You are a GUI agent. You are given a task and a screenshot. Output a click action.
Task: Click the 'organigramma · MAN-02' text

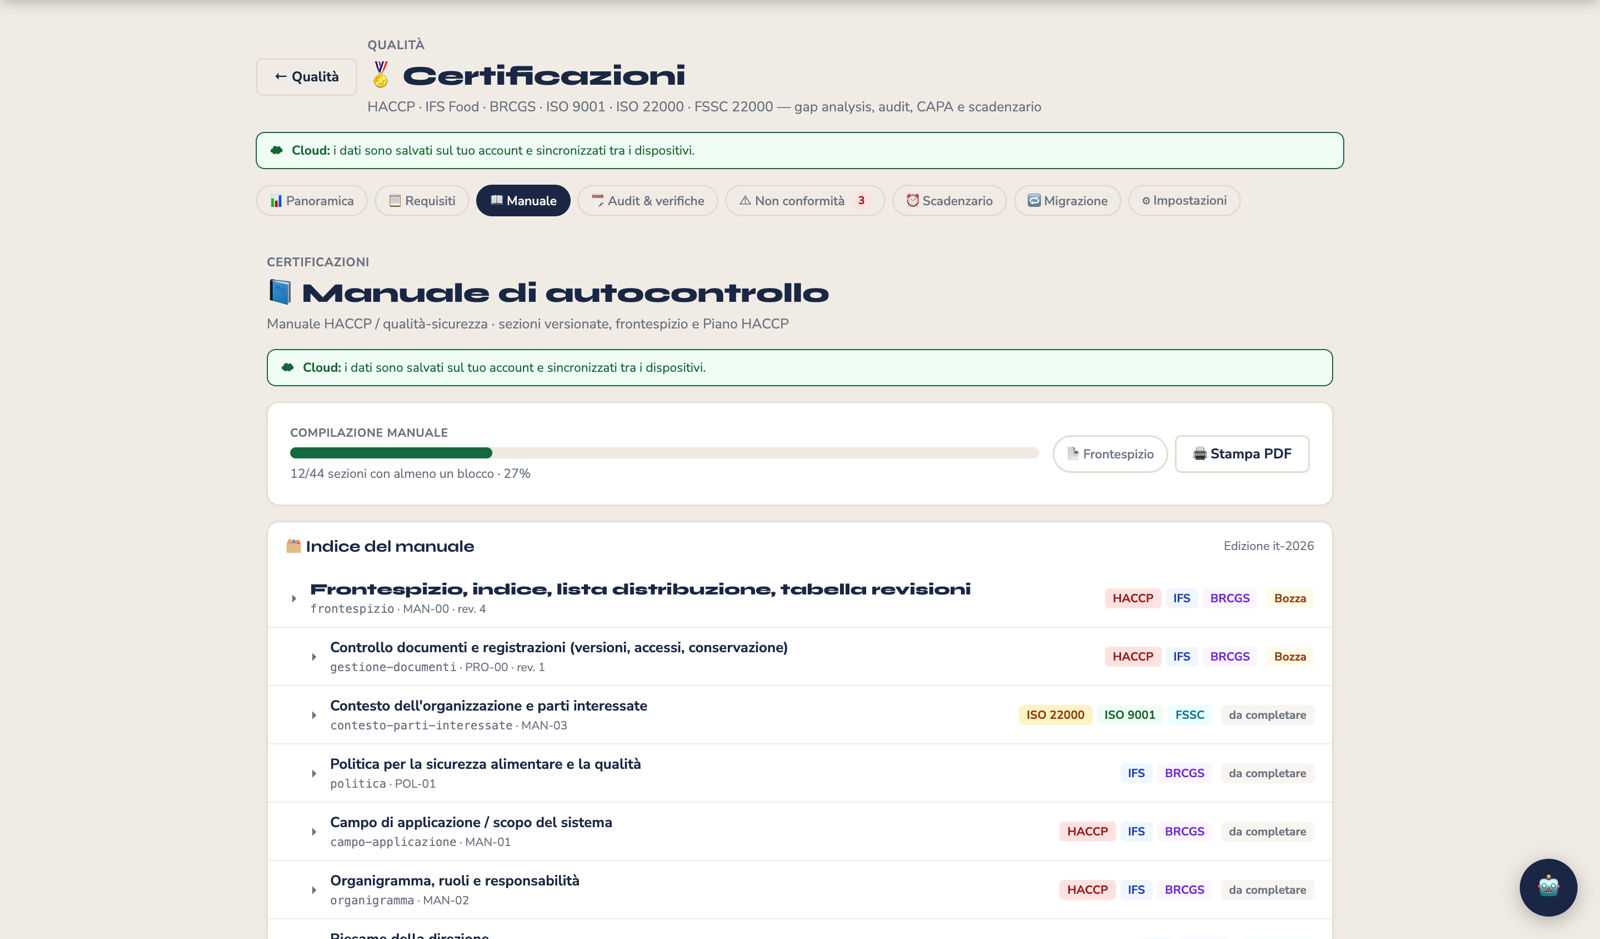(399, 901)
